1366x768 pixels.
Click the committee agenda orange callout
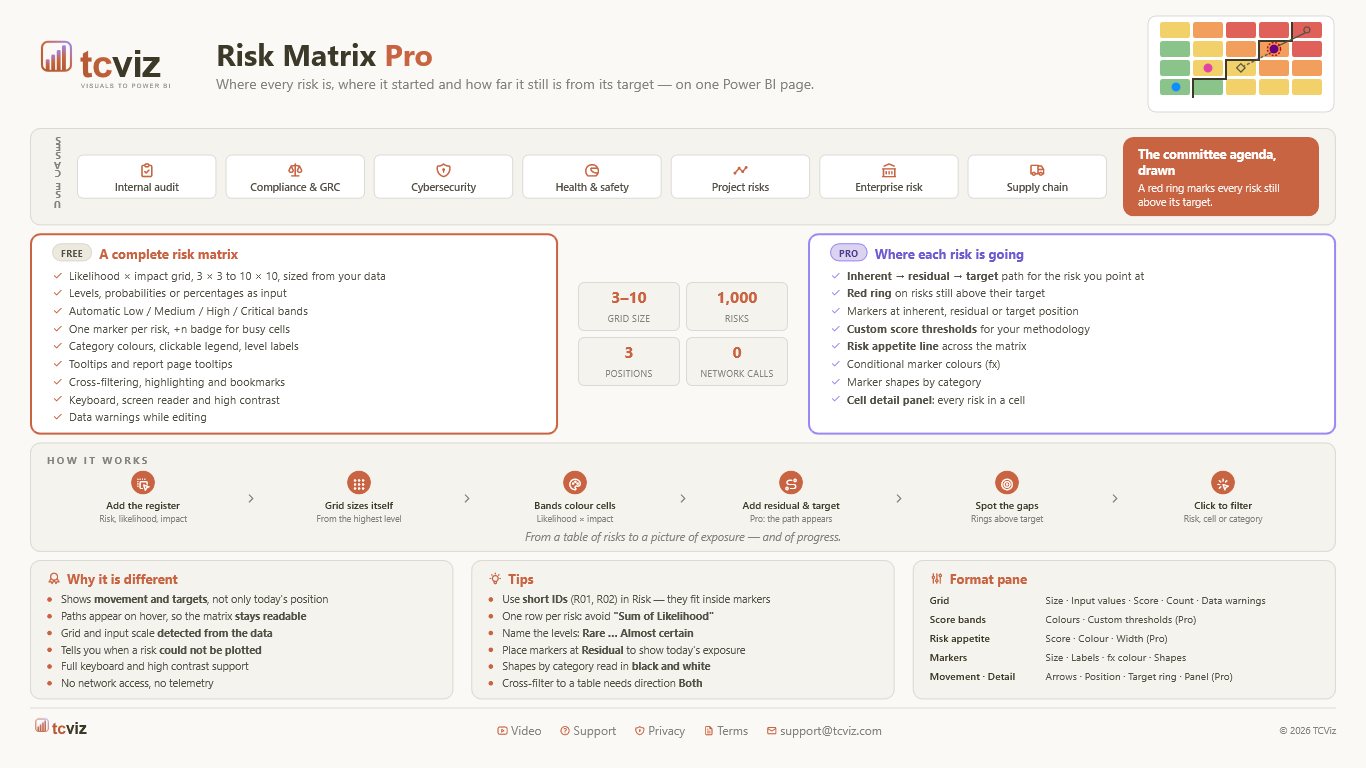point(1221,177)
